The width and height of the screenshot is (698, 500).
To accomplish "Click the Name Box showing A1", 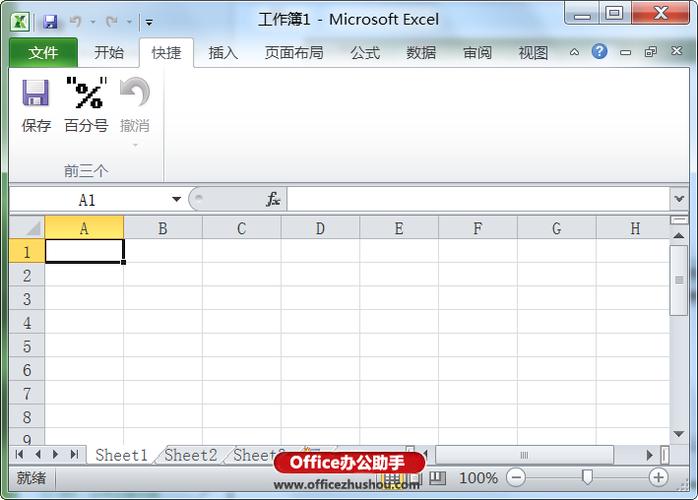I will click(87, 200).
